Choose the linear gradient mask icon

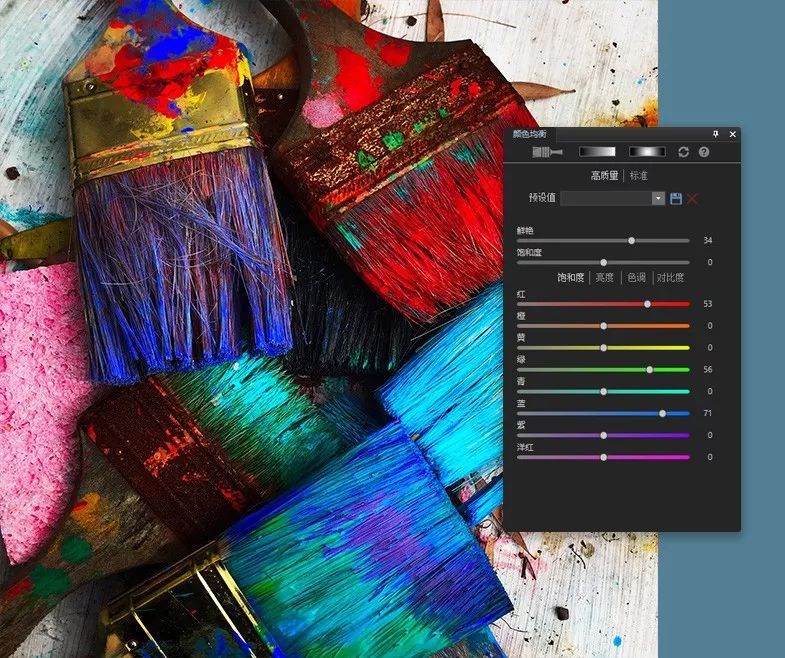(597, 152)
